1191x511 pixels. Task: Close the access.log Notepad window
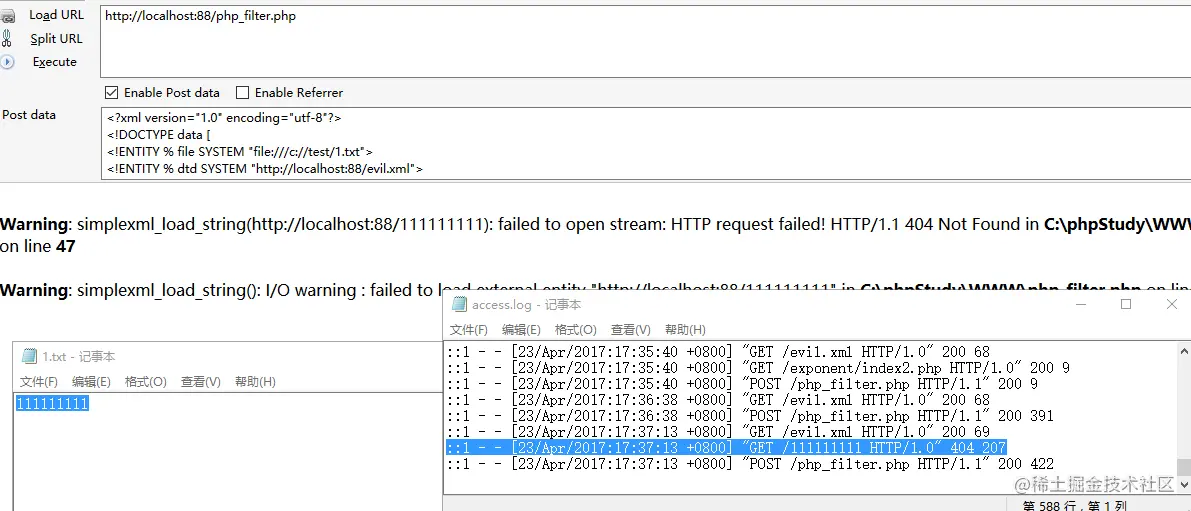(x=1172, y=304)
